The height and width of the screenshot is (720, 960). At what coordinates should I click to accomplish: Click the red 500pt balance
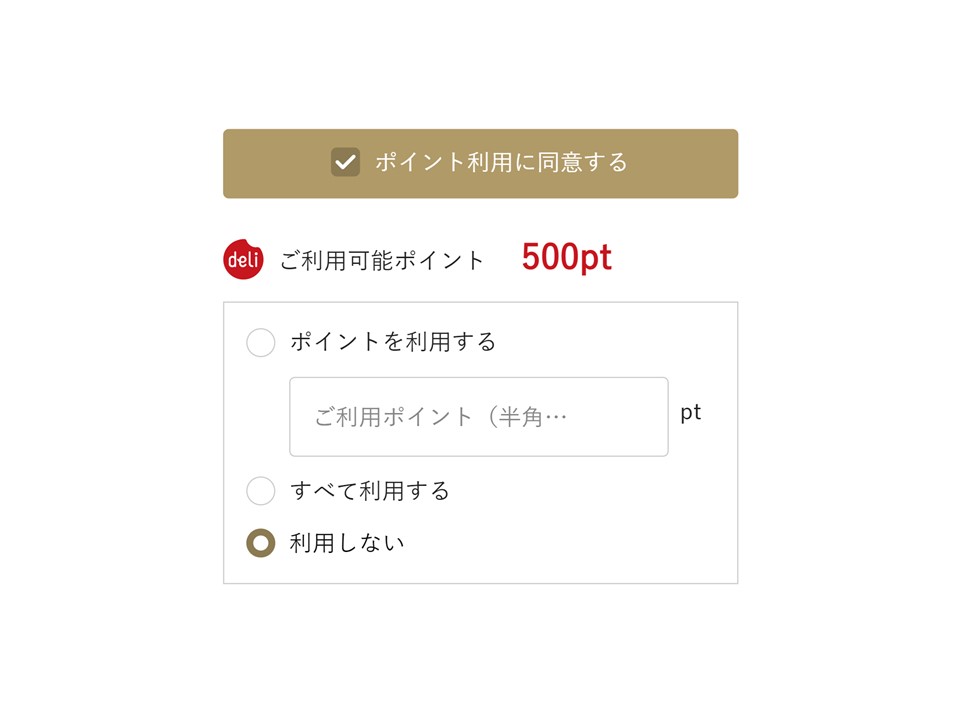coord(566,259)
